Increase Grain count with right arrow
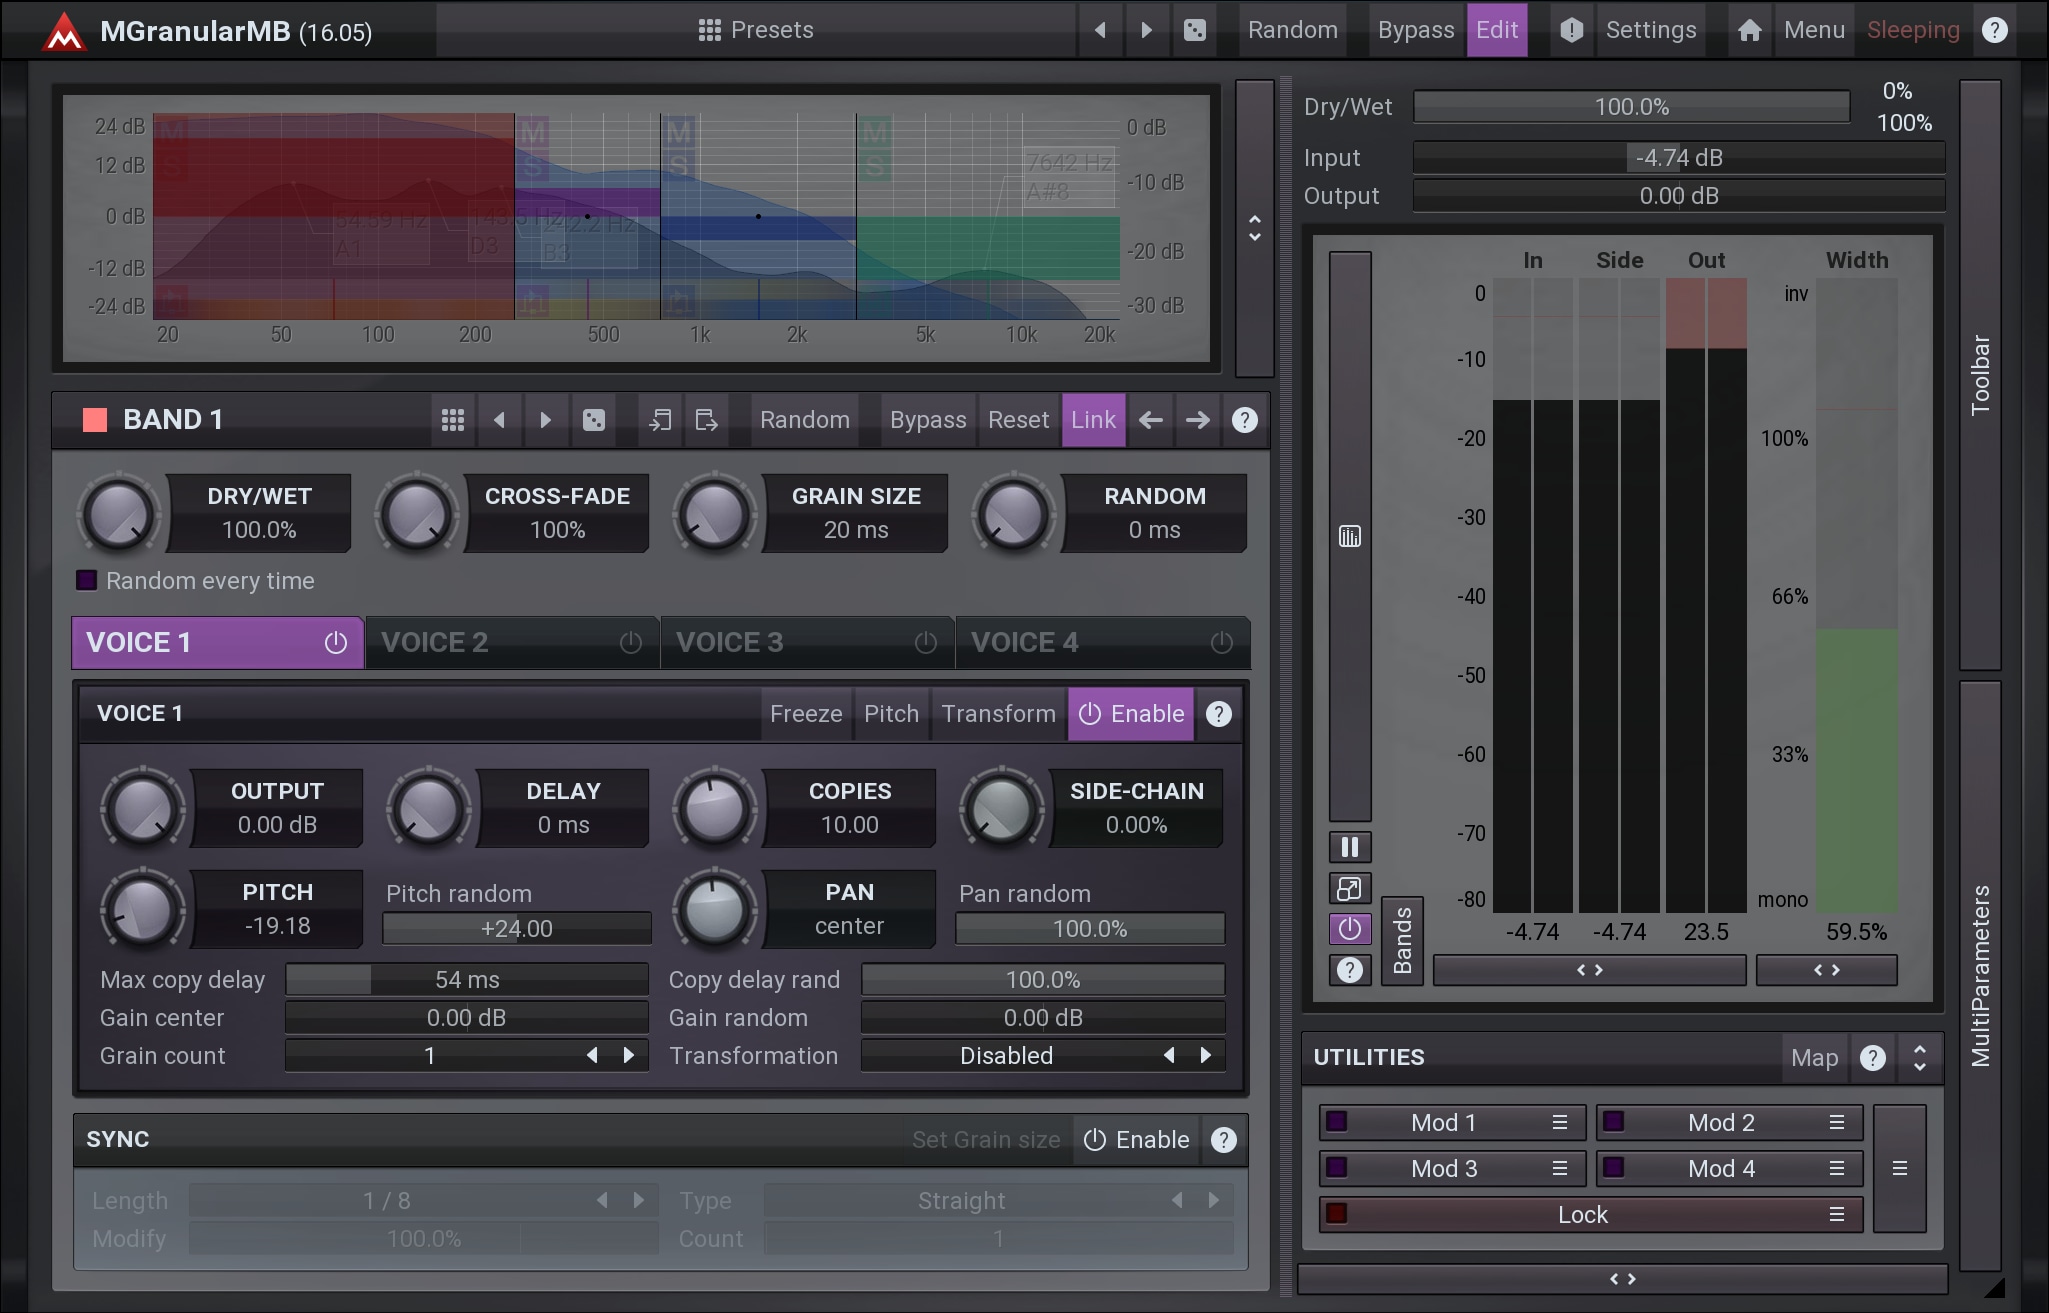 [x=628, y=1056]
